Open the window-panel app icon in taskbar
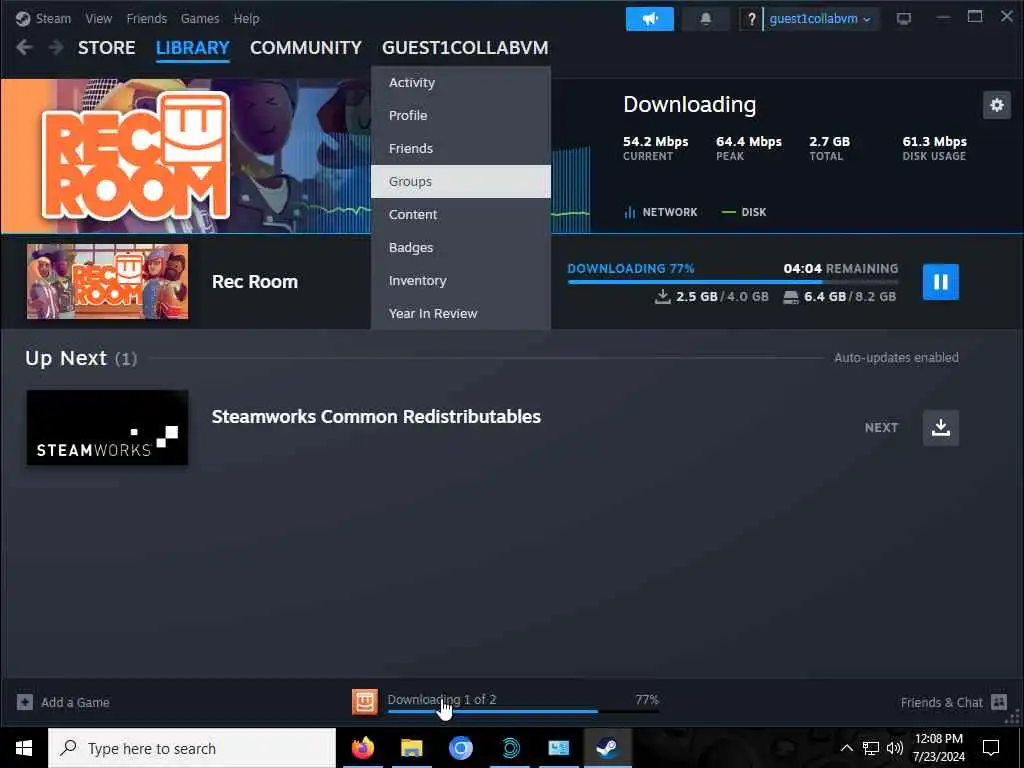 558,748
